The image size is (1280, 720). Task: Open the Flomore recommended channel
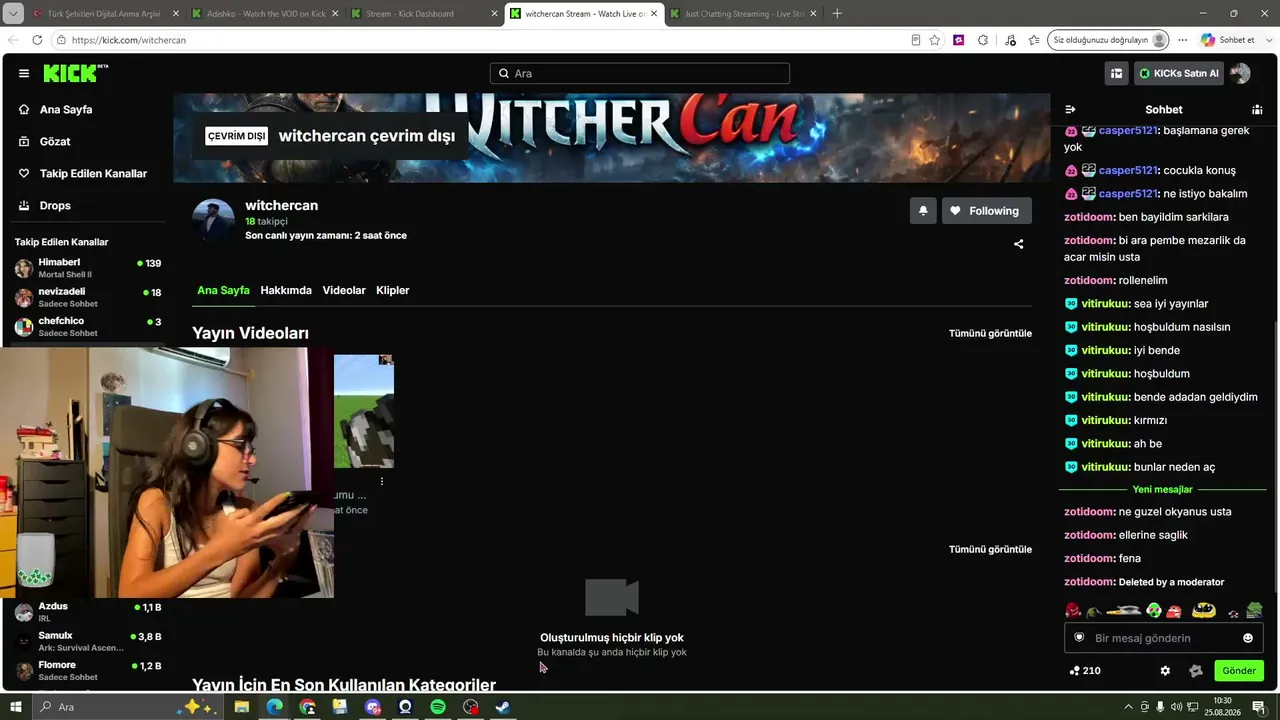tap(88, 670)
